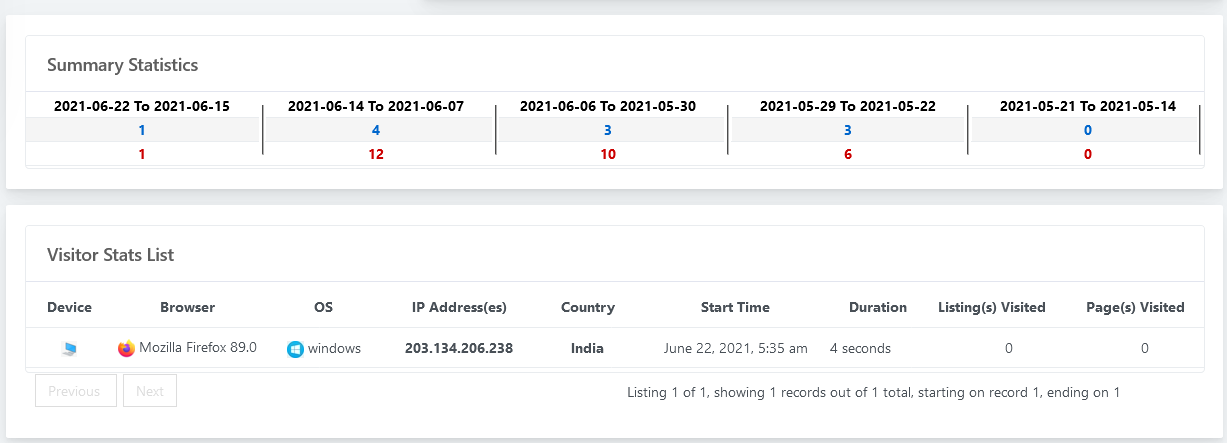Sort by the Start Time column header
Image resolution: width=1227 pixels, height=443 pixels.
point(735,307)
